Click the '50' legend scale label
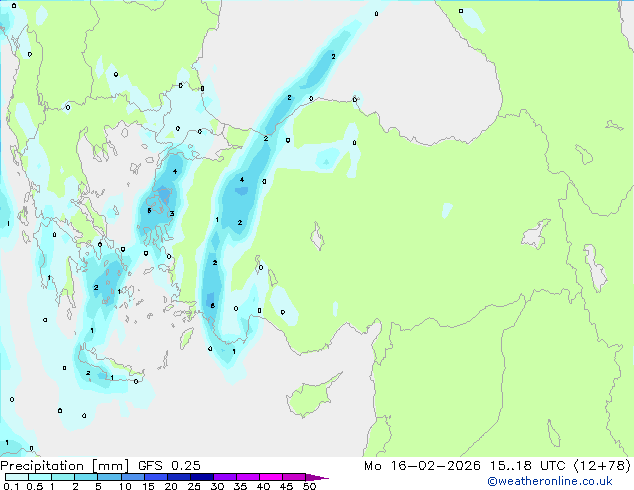 point(309,486)
